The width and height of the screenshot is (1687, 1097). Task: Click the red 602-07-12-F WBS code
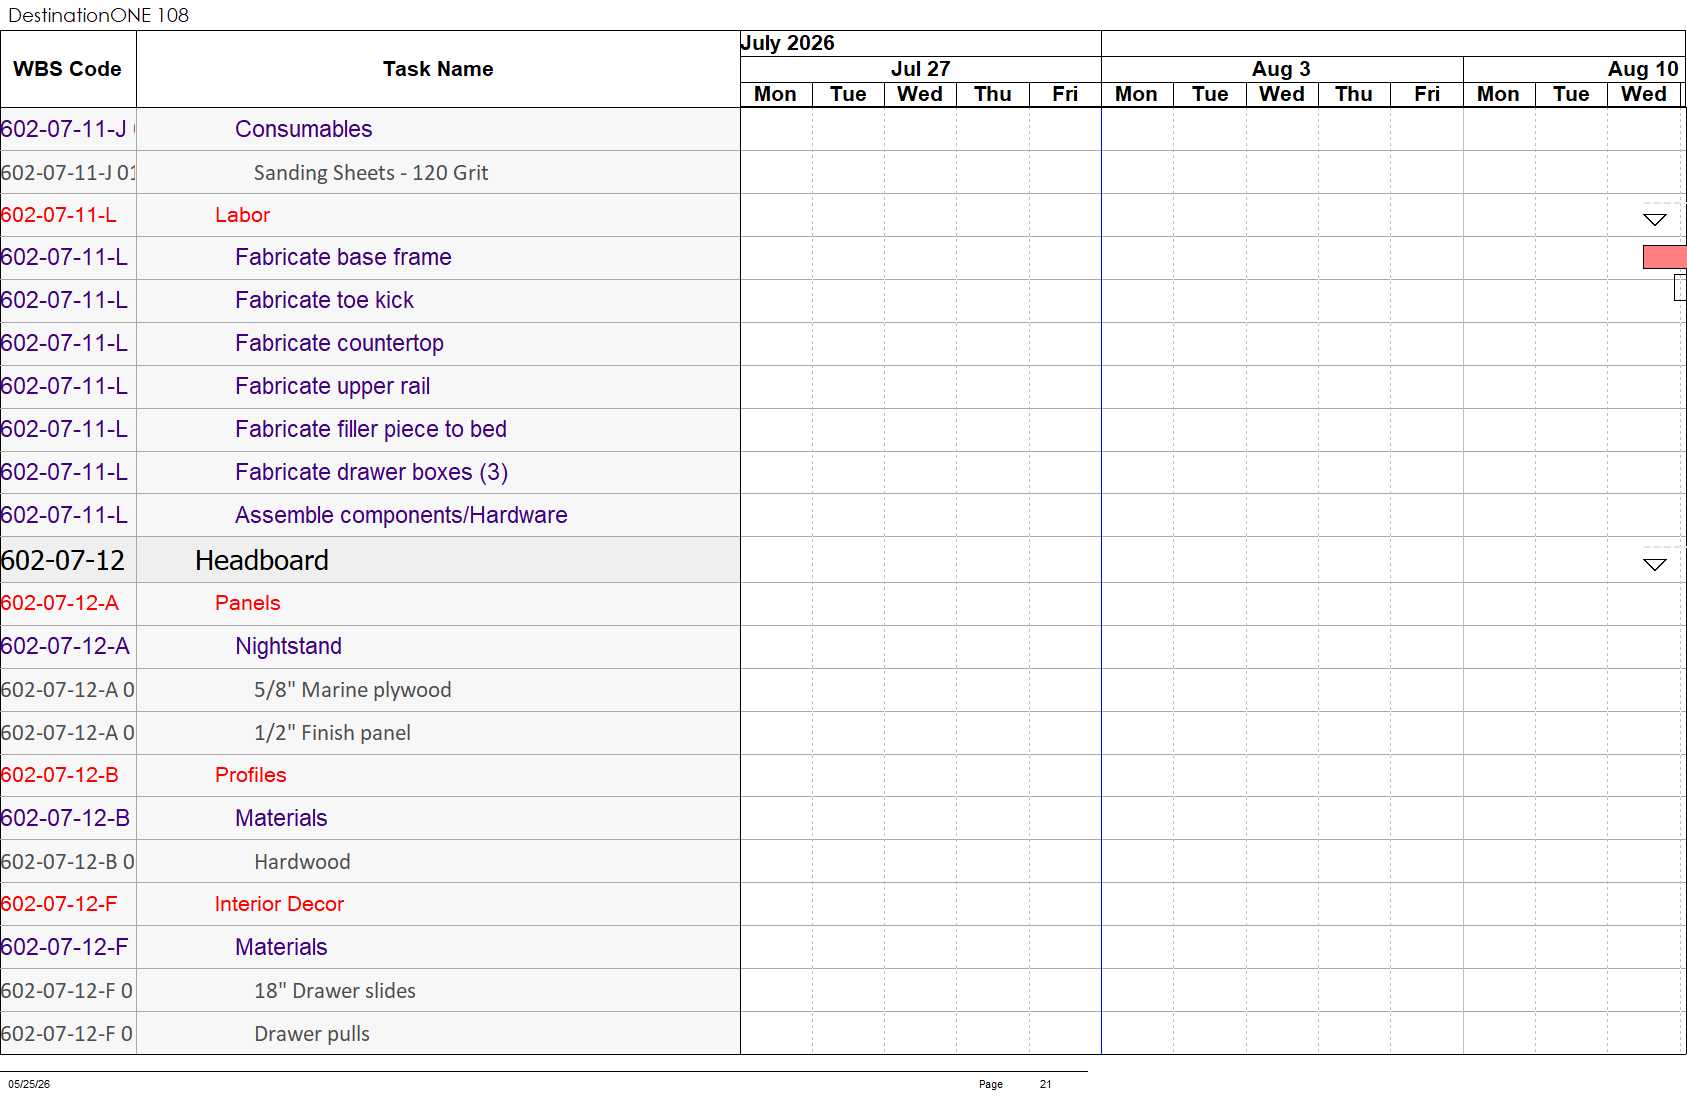tap(59, 904)
